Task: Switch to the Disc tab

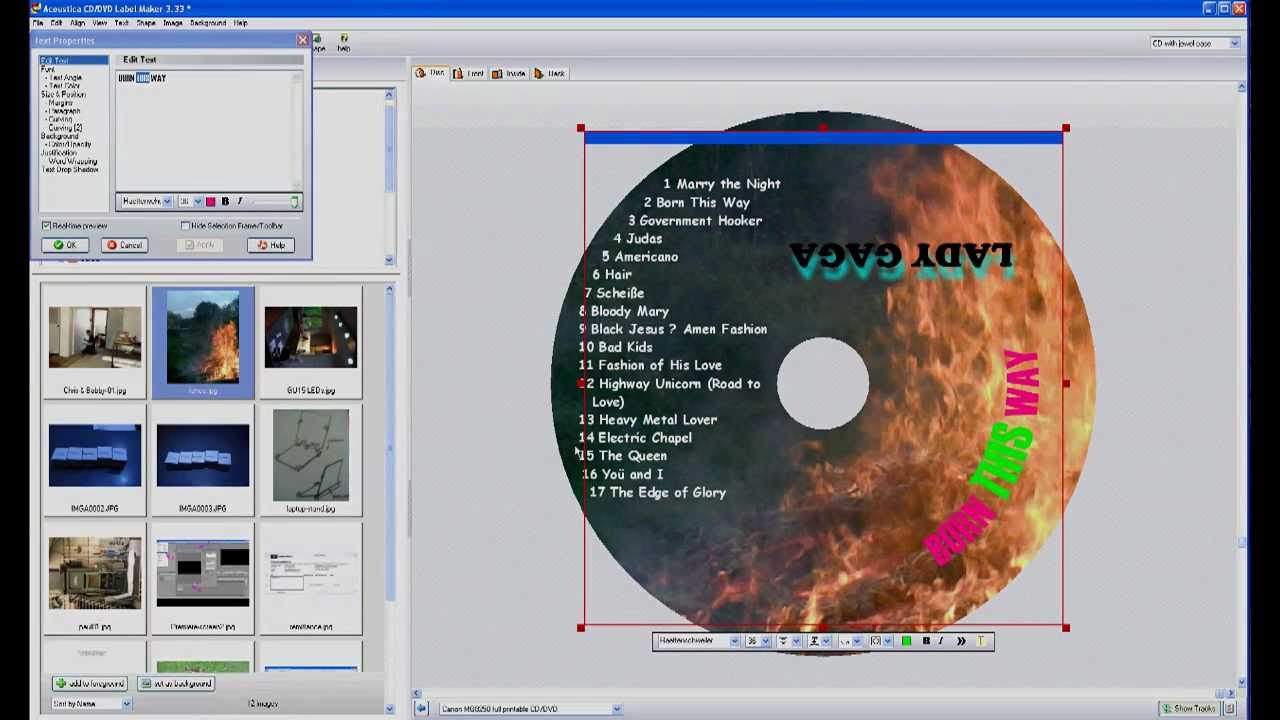Action: [x=430, y=73]
